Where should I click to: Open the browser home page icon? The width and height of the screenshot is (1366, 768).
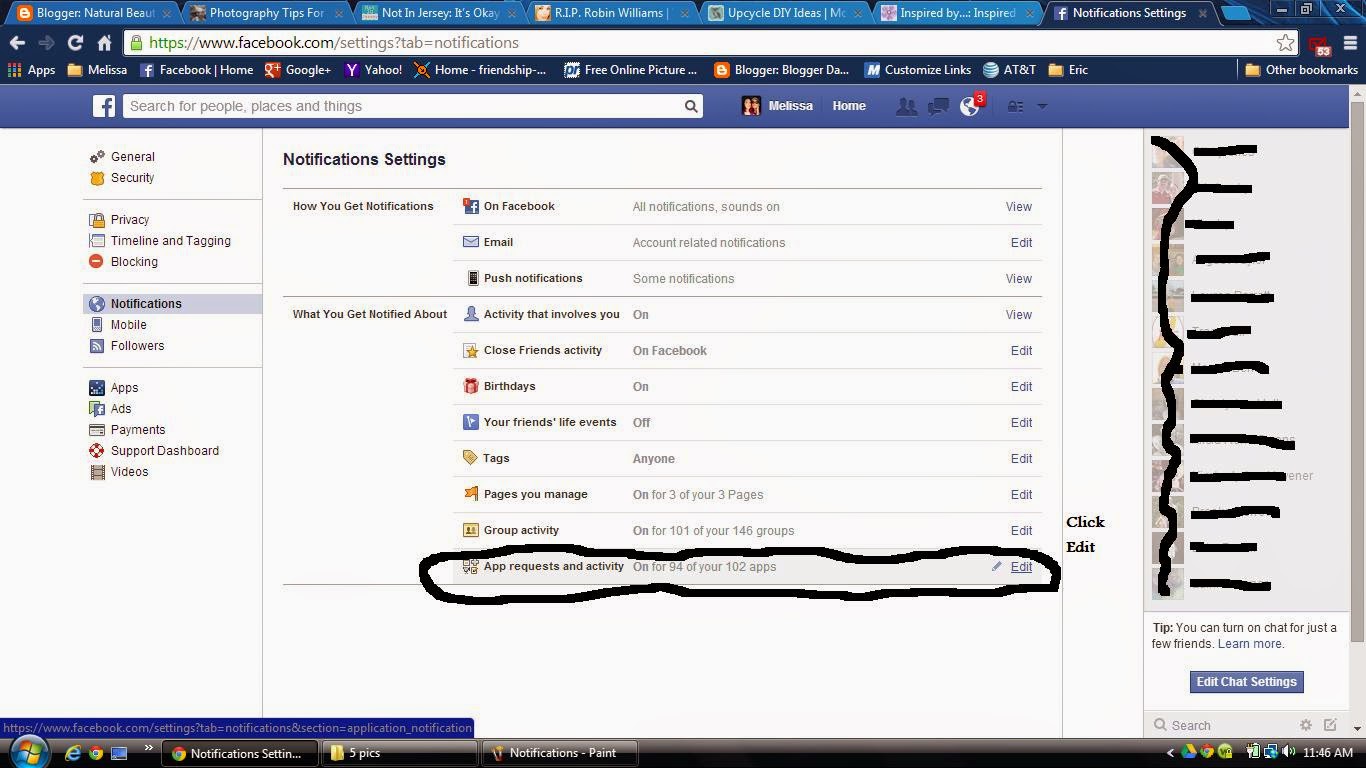(x=104, y=43)
